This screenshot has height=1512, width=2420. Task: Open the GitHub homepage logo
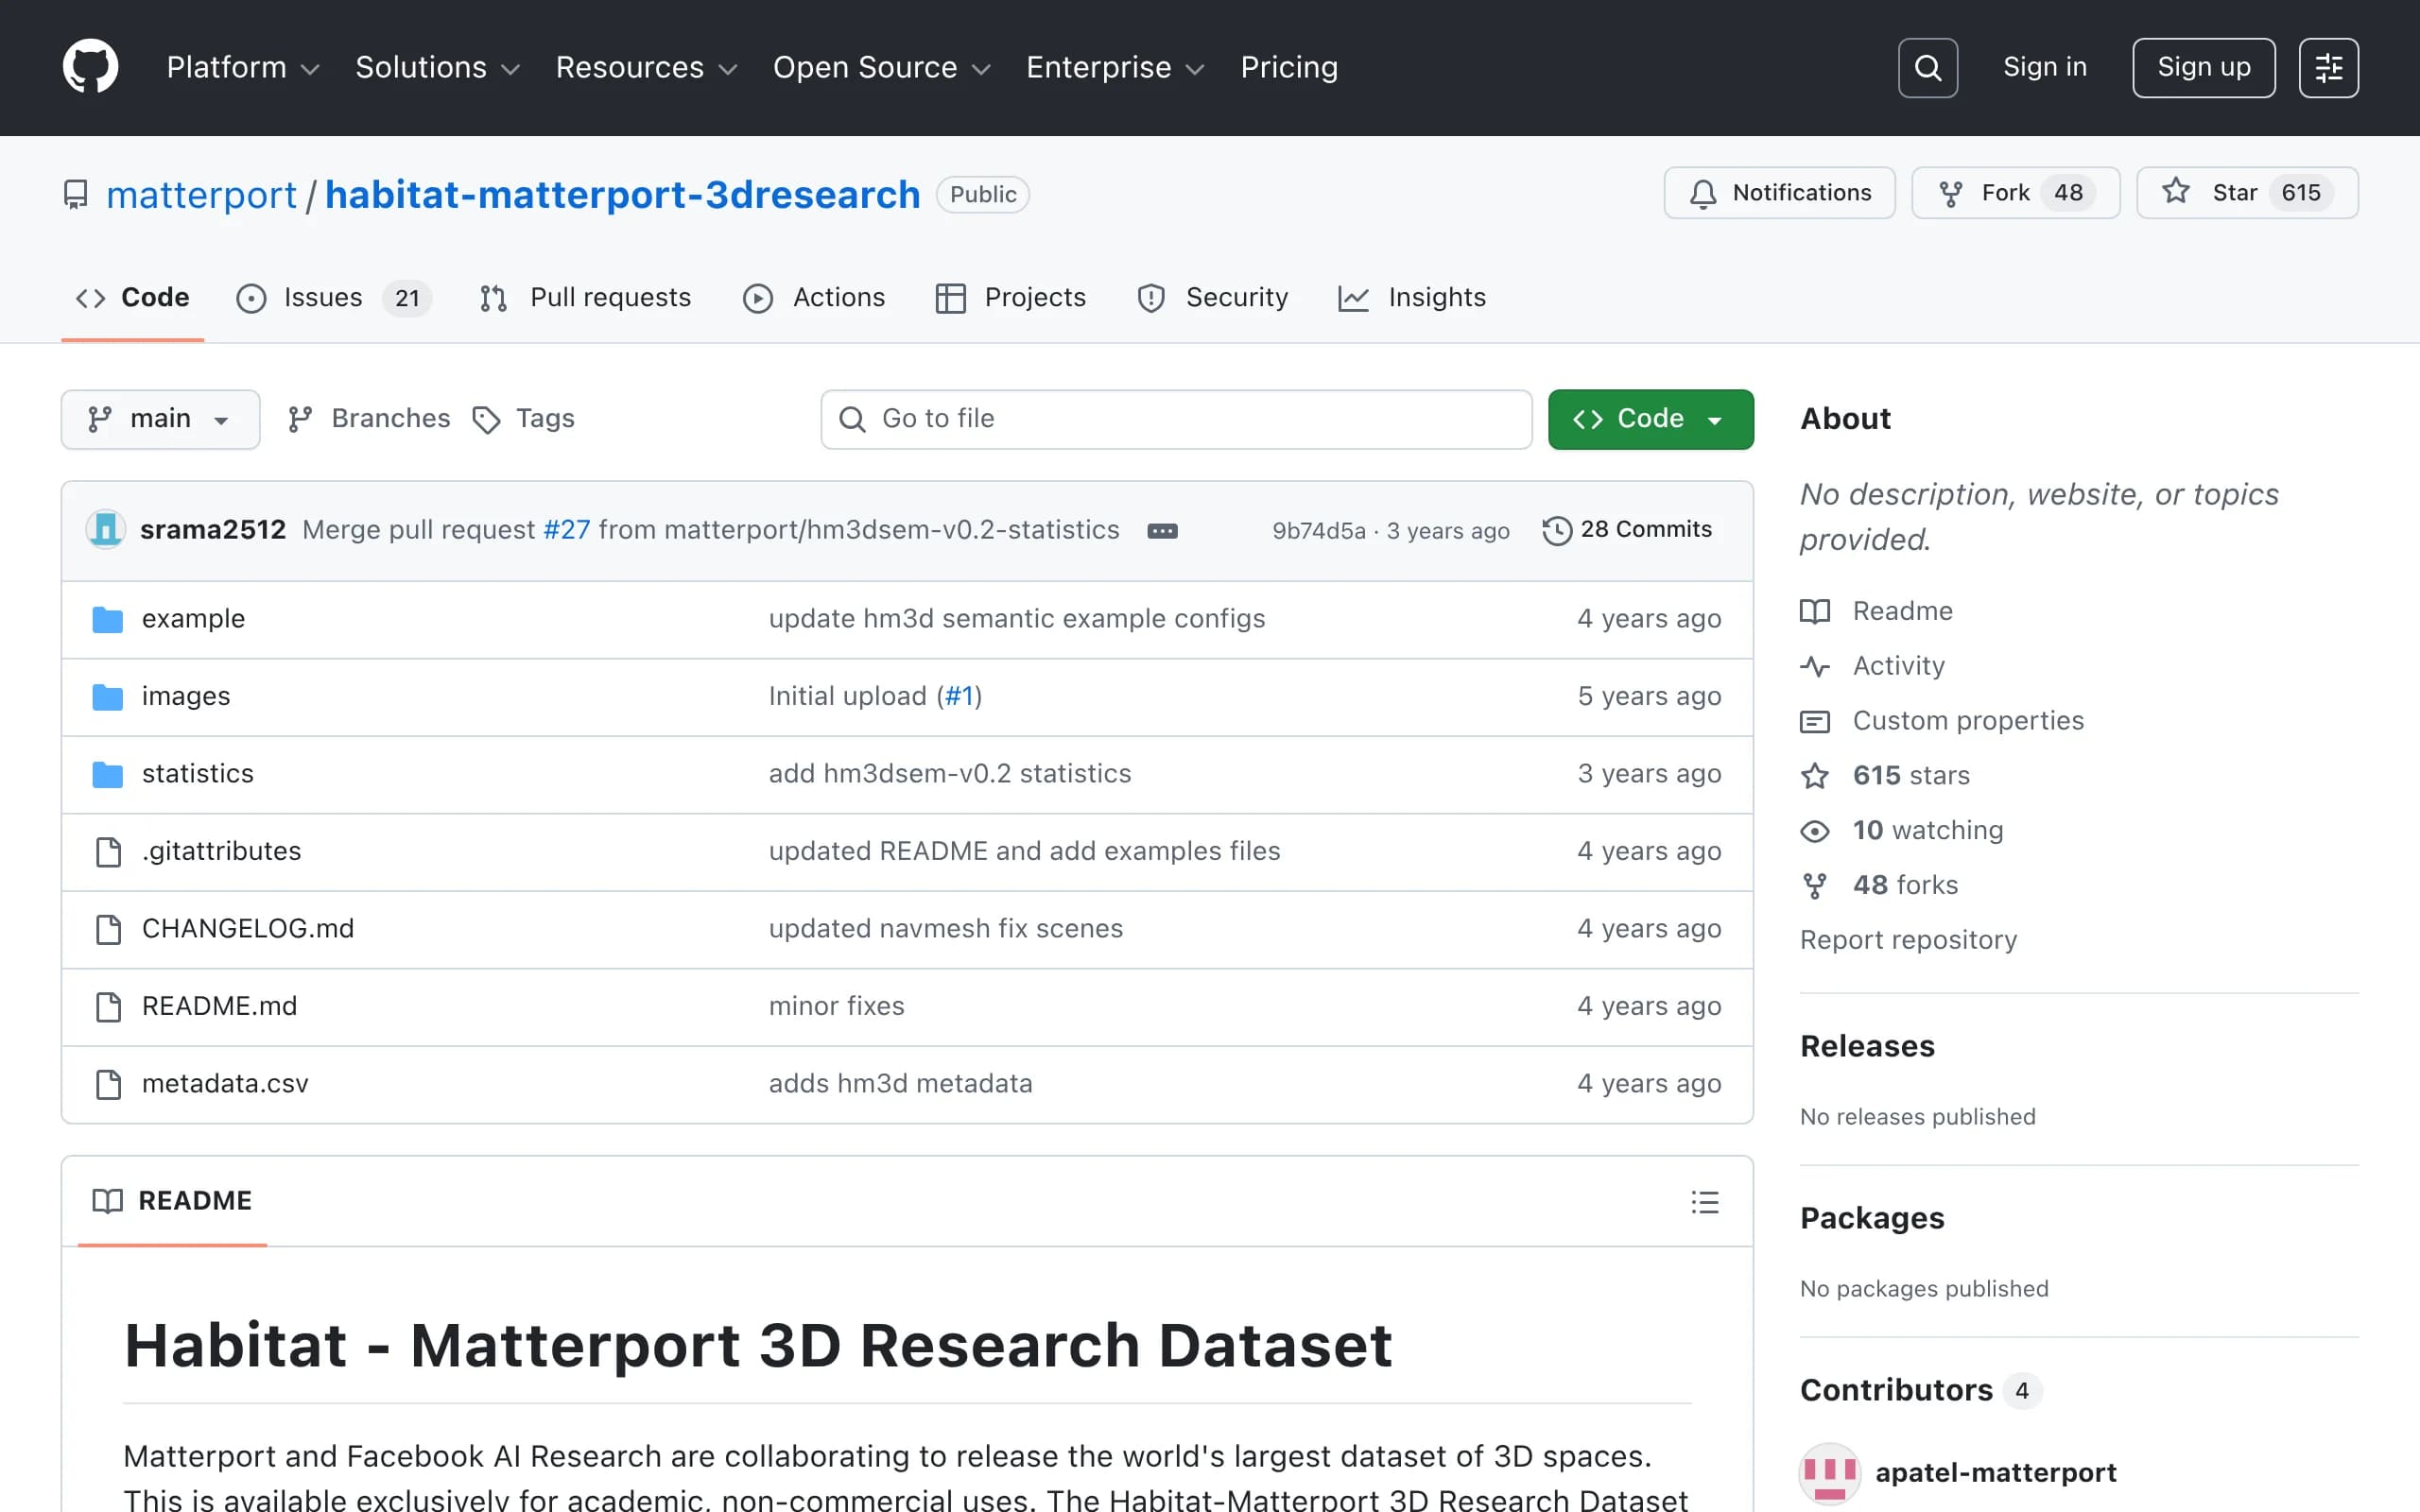point(90,67)
